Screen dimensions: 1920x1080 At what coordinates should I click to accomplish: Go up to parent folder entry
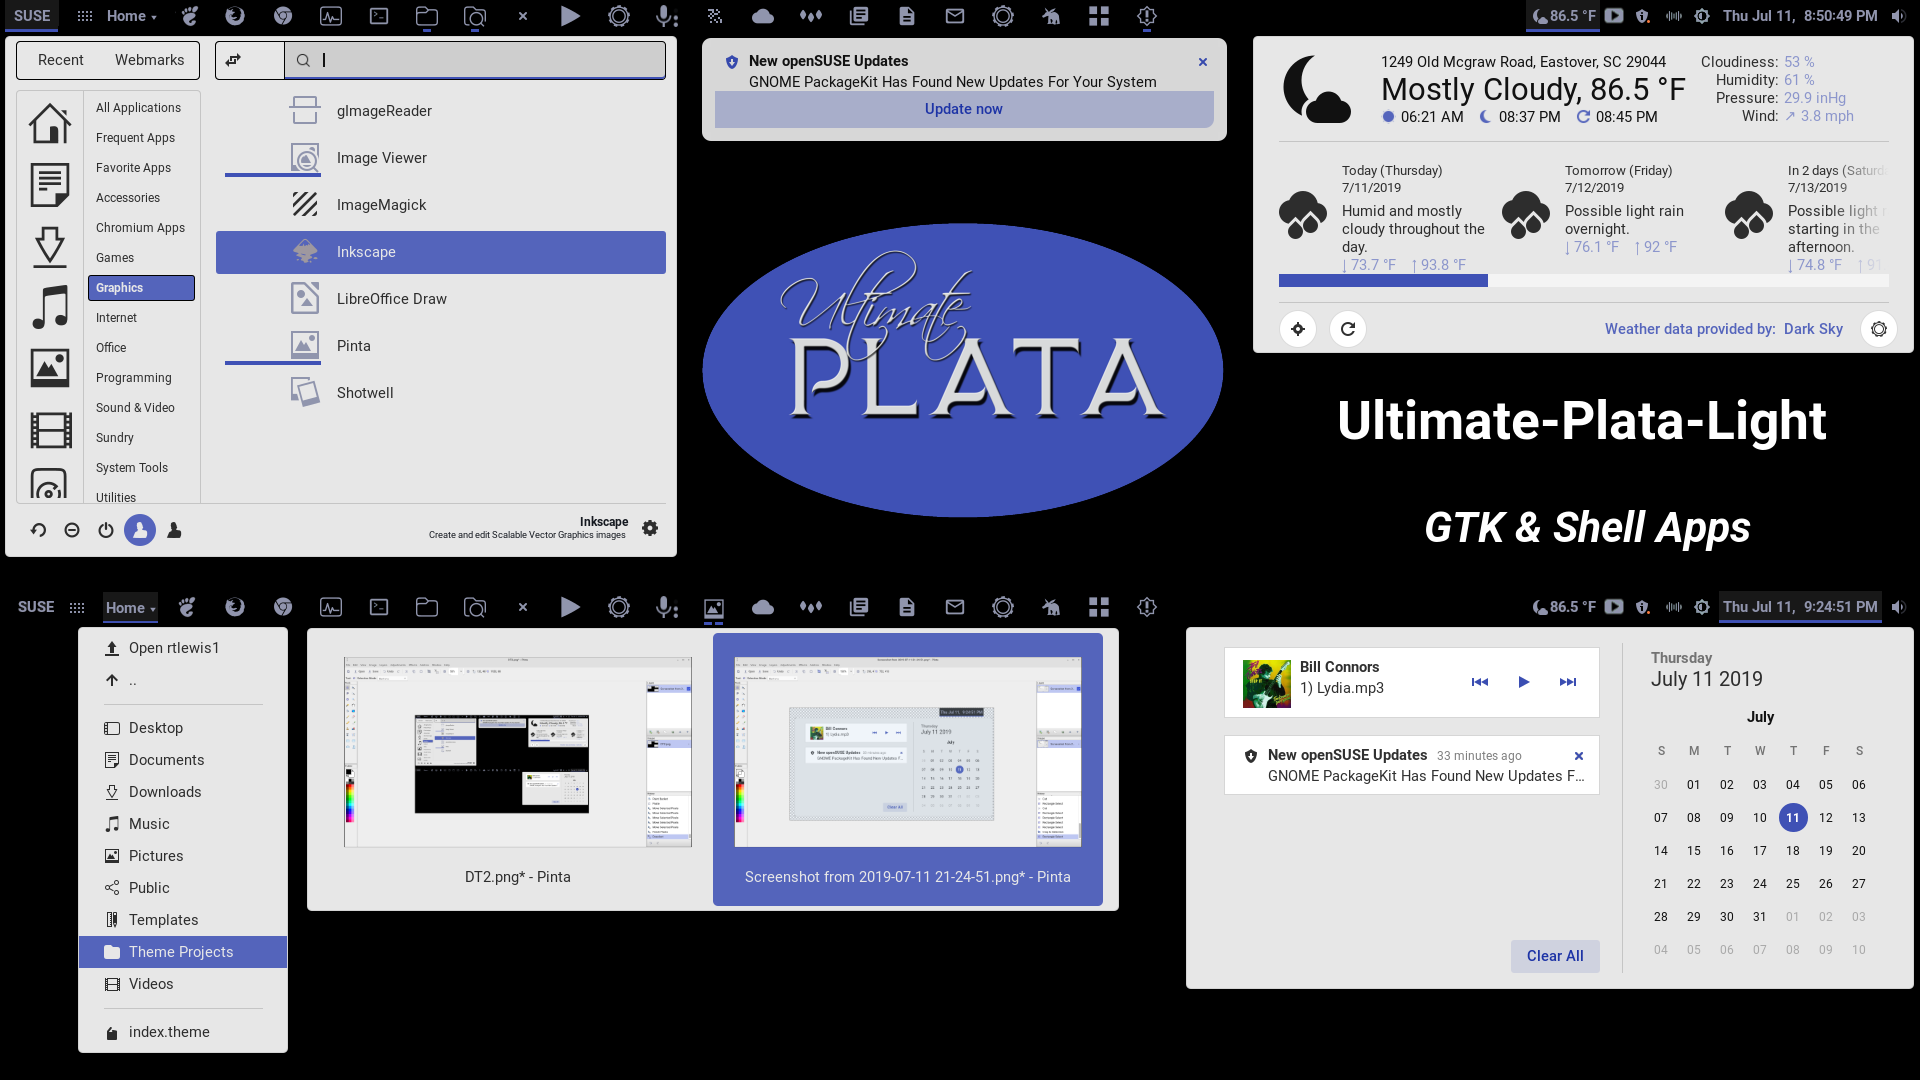click(x=183, y=680)
